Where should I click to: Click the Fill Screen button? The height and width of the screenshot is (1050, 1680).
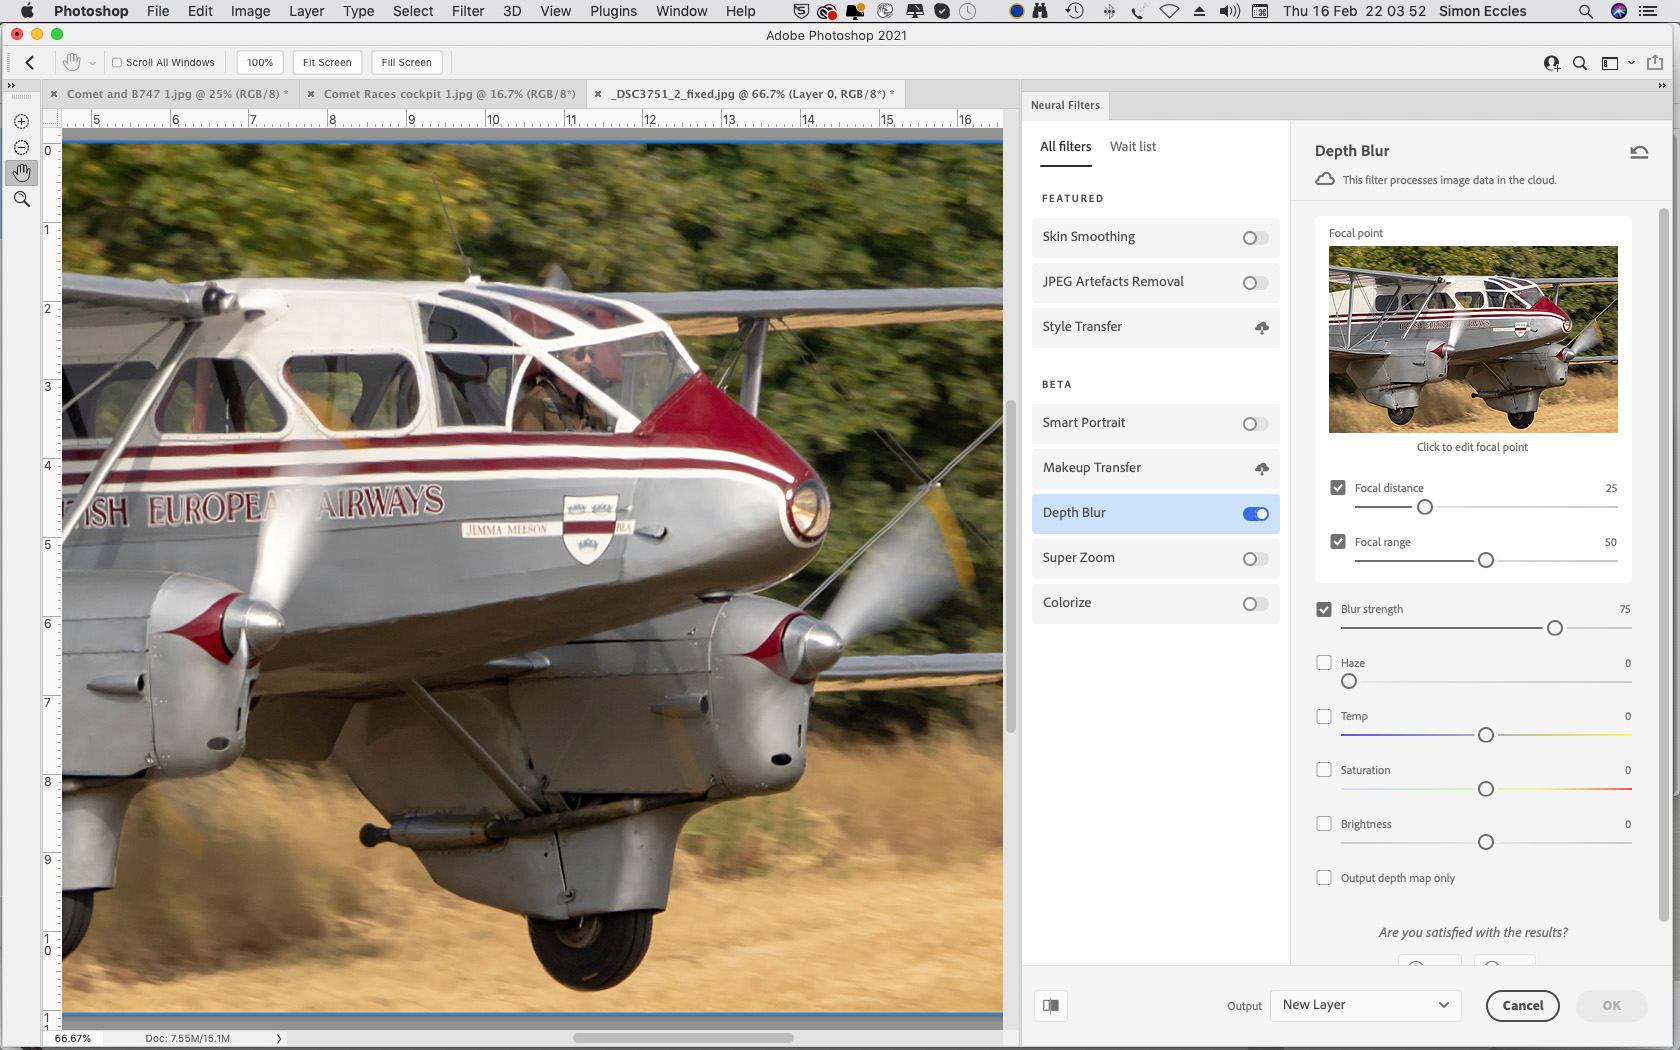click(x=406, y=62)
